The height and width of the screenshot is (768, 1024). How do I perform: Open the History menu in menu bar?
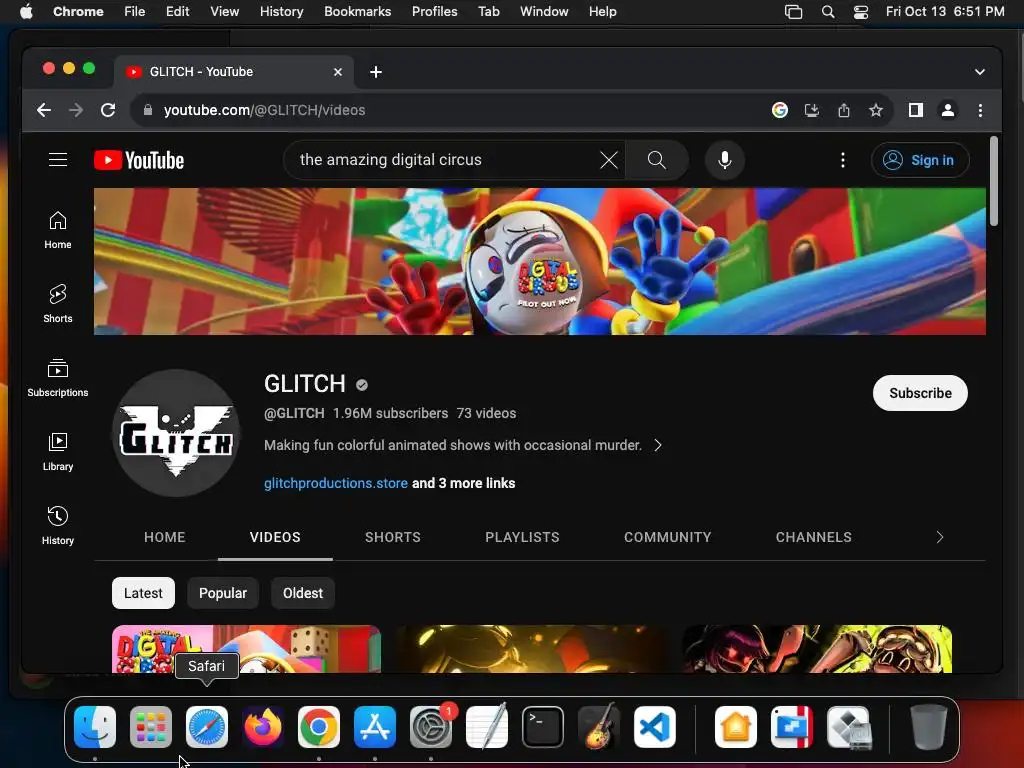pyautogui.click(x=281, y=11)
